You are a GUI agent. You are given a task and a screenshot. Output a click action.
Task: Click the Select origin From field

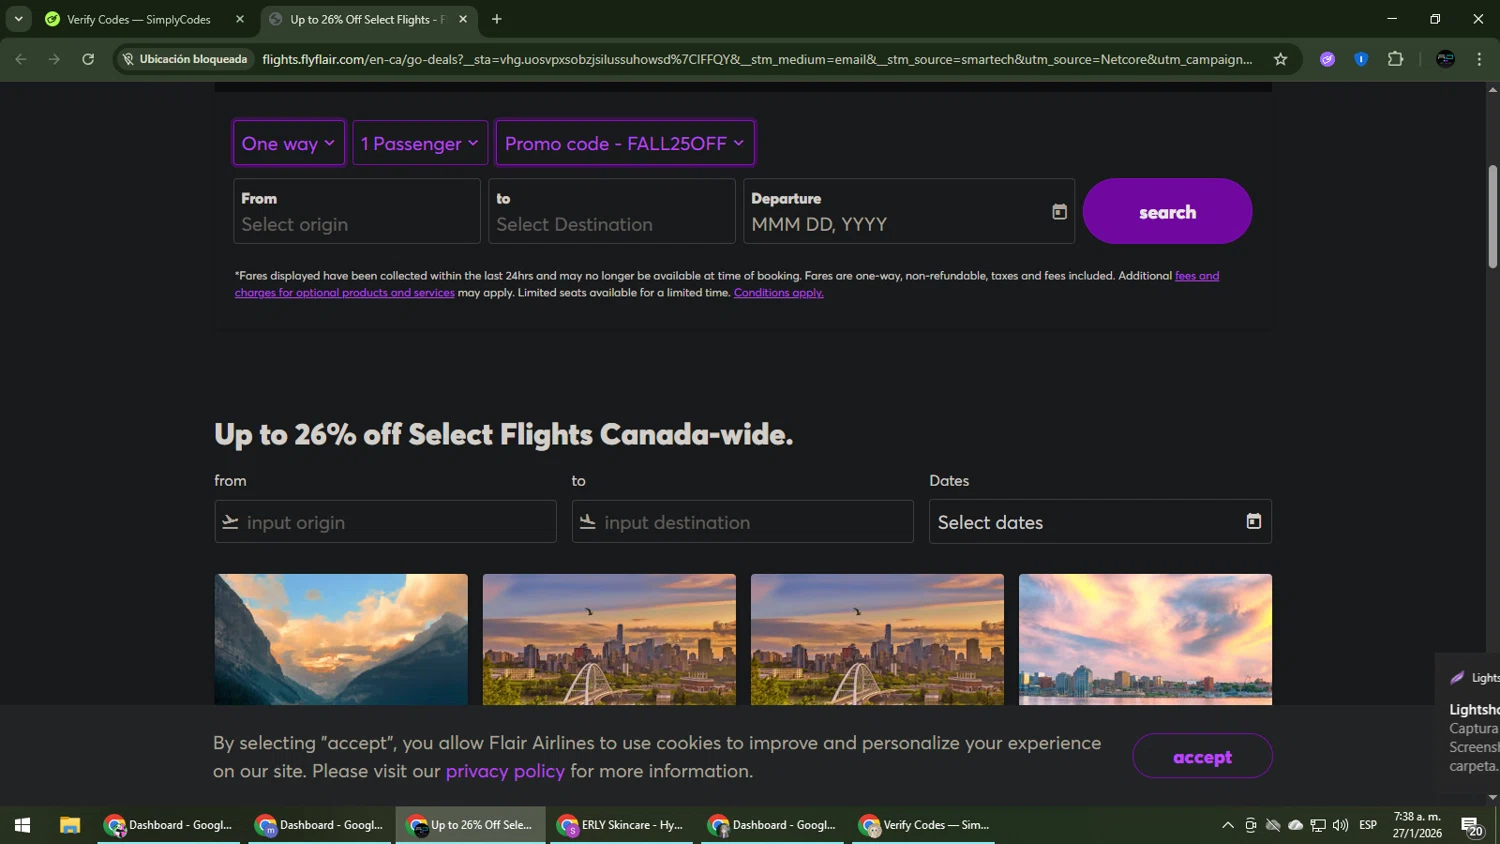pyautogui.click(x=357, y=211)
